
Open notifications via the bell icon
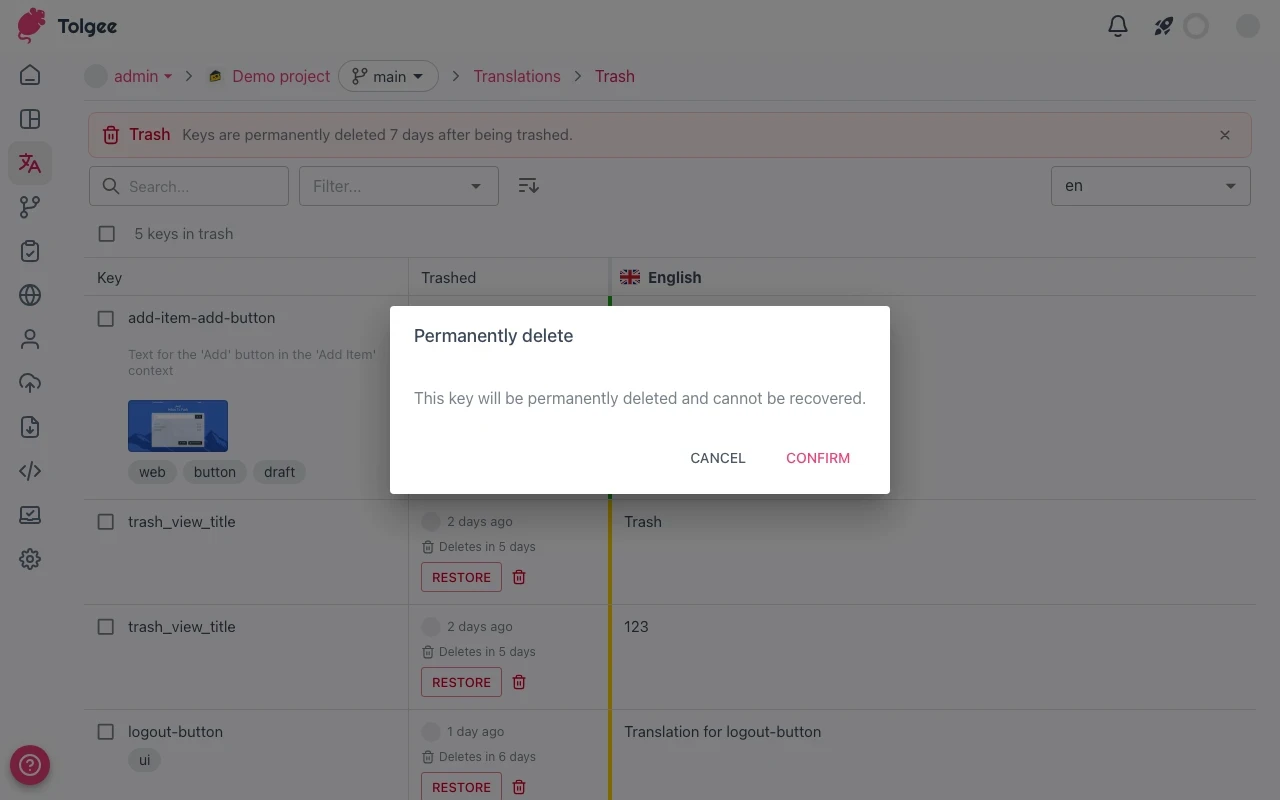coord(1118,26)
